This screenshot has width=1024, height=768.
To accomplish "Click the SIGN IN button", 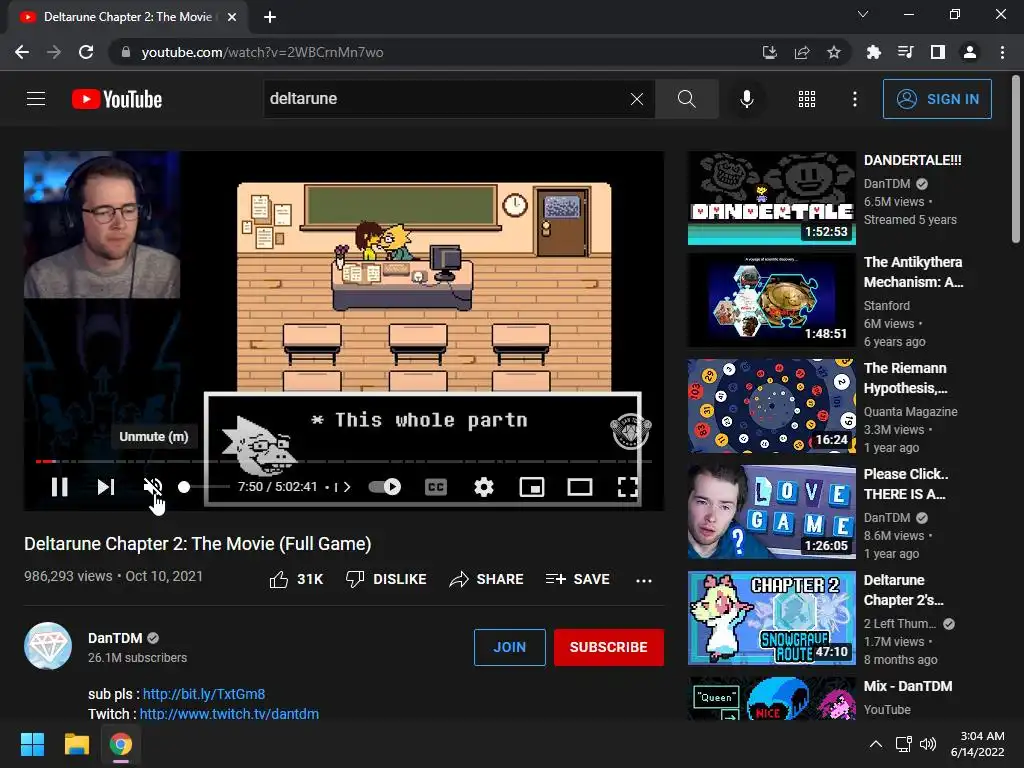I will pyautogui.click(x=936, y=99).
